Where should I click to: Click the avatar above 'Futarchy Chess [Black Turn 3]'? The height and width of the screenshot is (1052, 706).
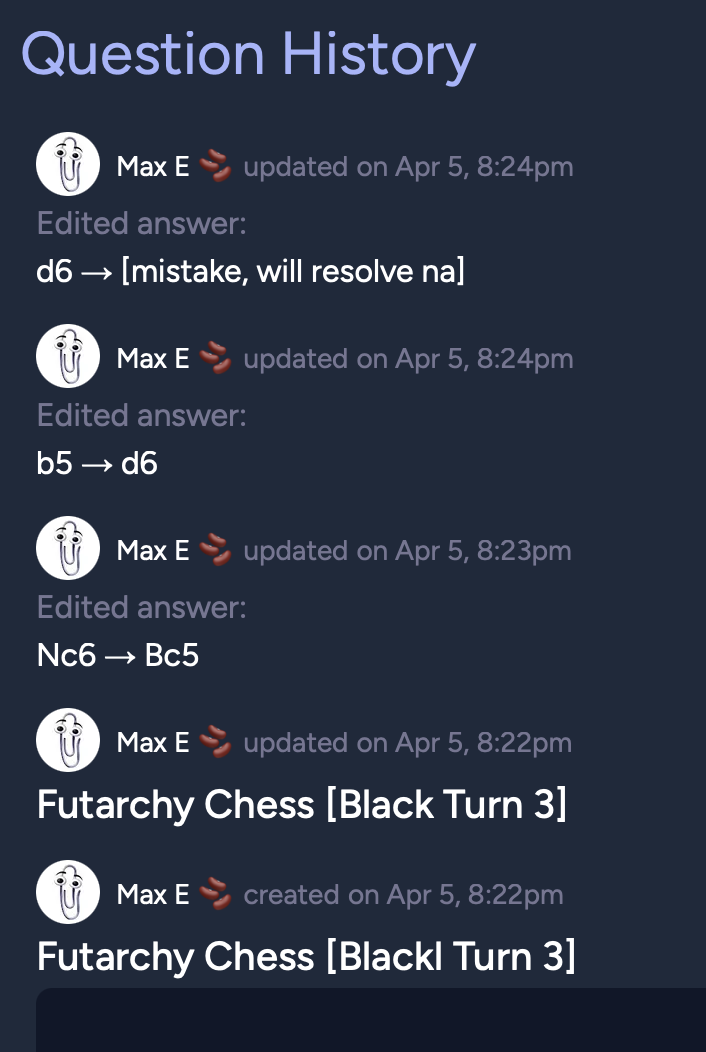click(68, 740)
